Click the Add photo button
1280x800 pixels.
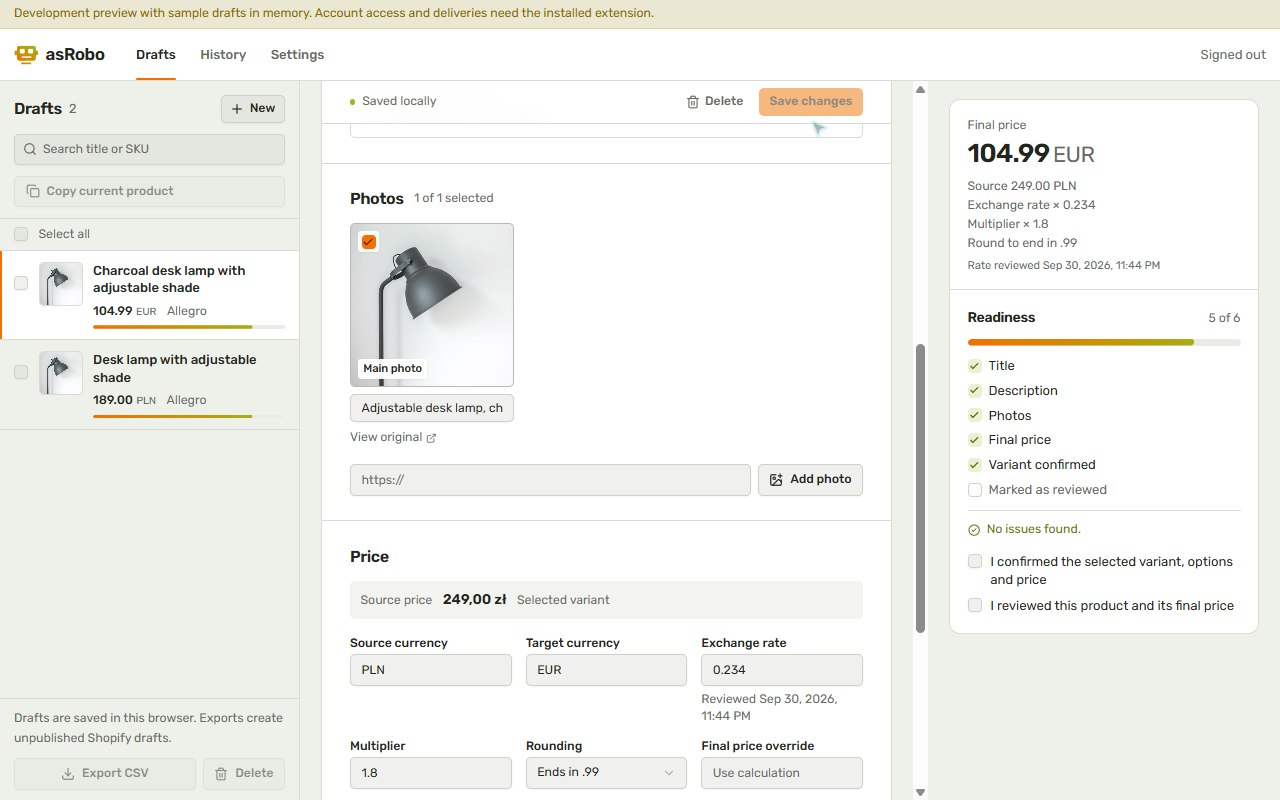(810, 480)
